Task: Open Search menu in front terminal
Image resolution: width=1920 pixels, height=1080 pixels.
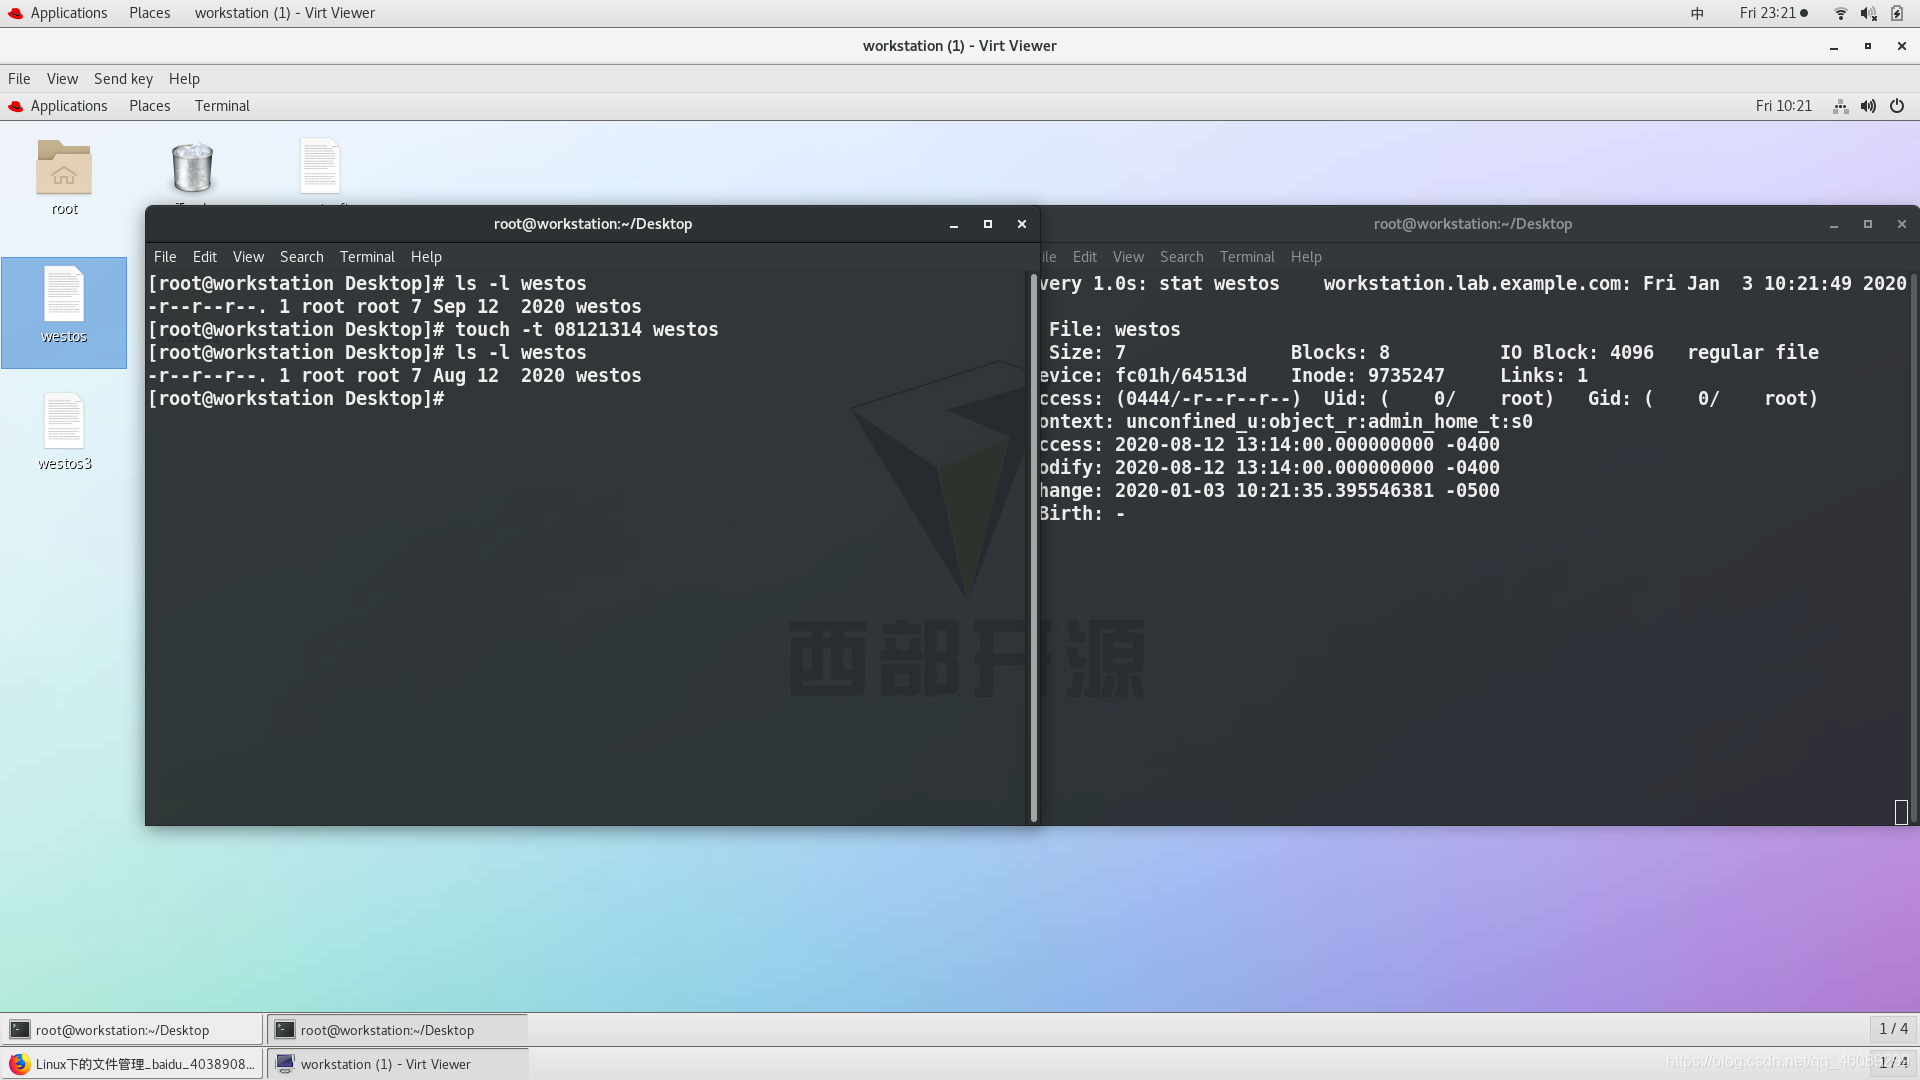Action: point(302,257)
